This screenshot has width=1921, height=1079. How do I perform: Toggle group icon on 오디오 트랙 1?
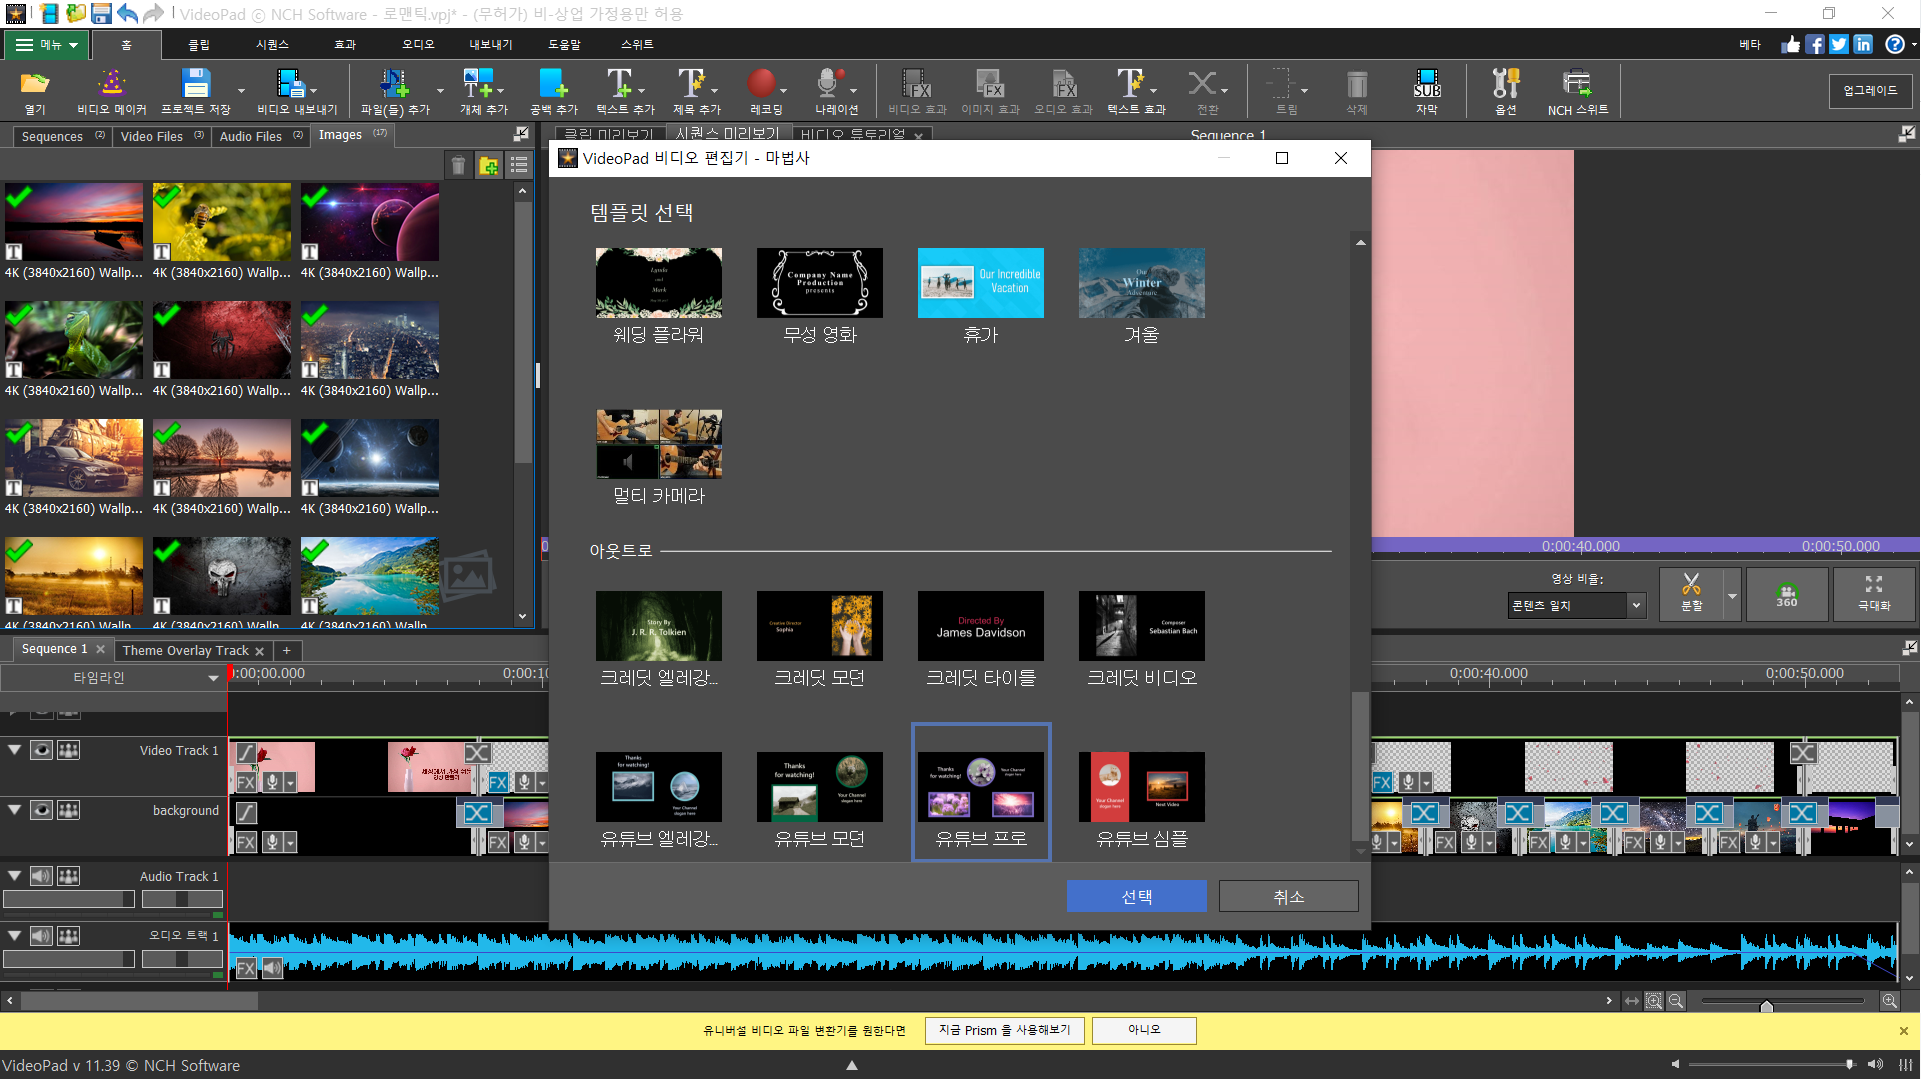68,936
